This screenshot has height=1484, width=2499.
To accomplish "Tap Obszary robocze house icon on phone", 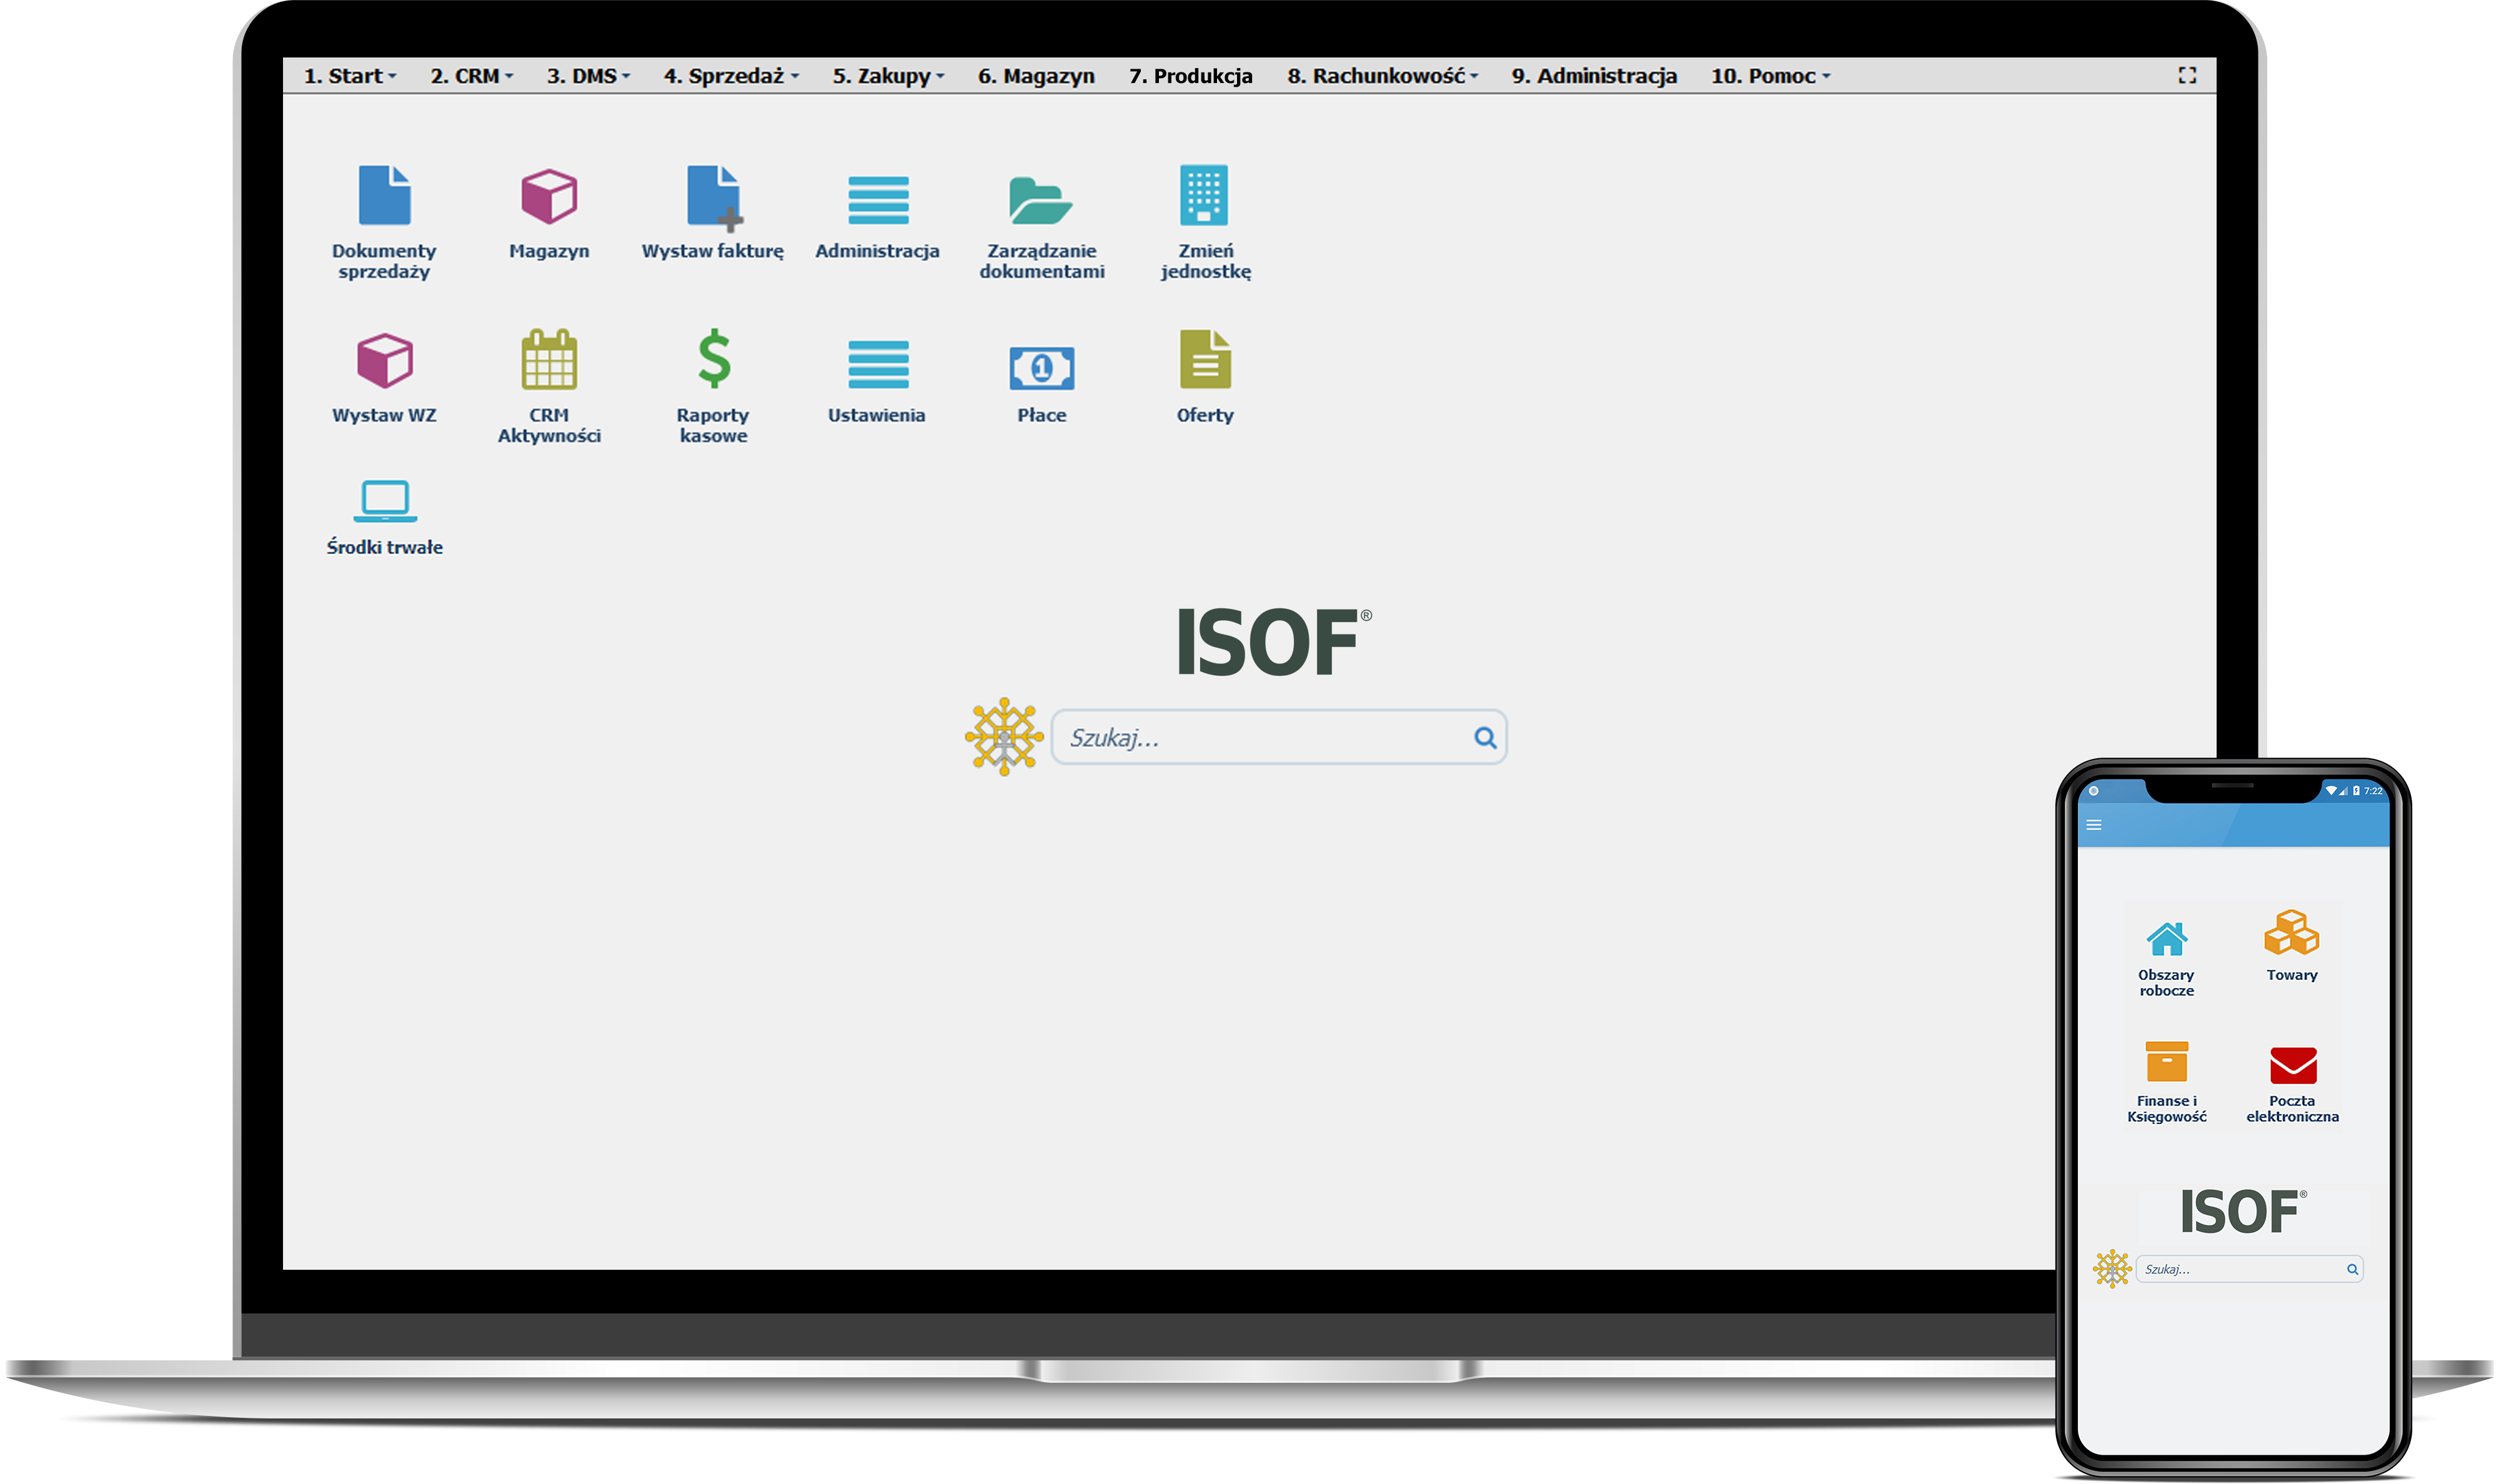I will 2166,939.
